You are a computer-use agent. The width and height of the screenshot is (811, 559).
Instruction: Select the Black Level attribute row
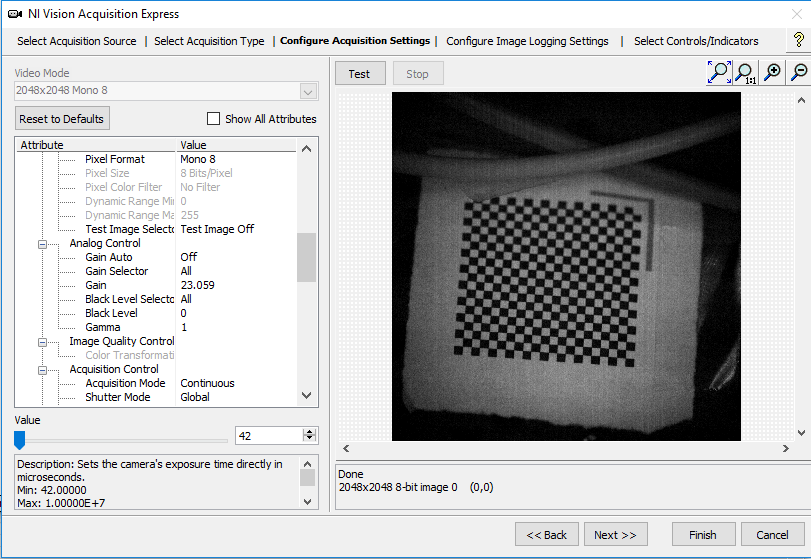tap(158, 313)
